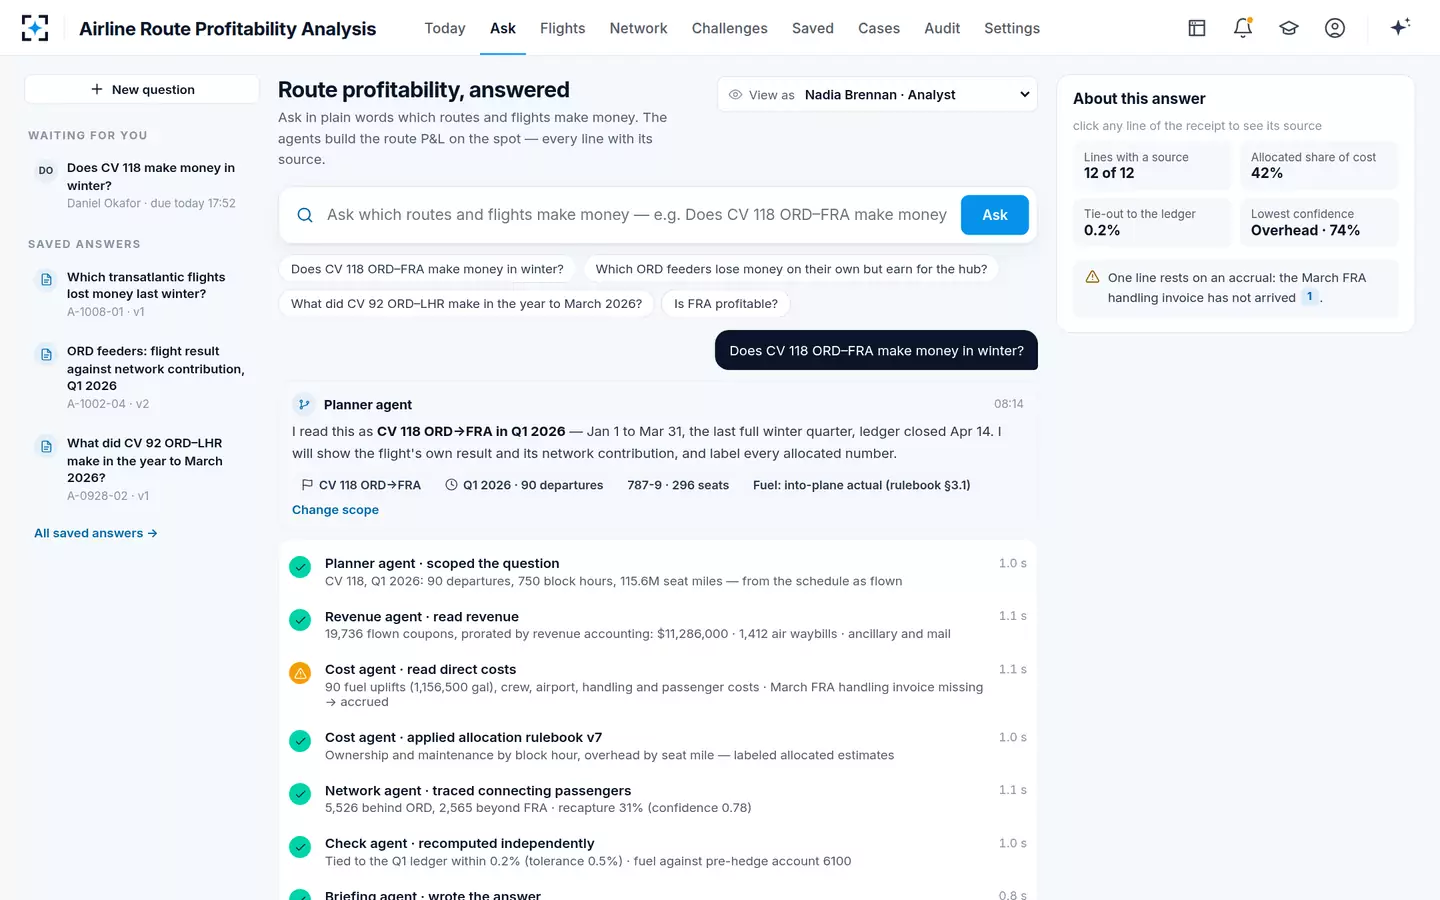Open the View as Nadia Brennan dropdown
1440x900 pixels.
pyautogui.click(x=877, y=95)
